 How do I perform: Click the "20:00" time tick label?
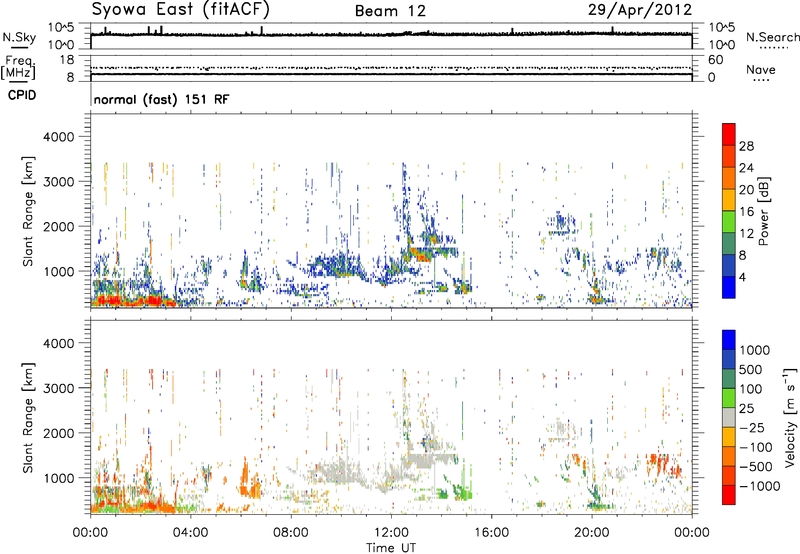(x=591, y=533)
